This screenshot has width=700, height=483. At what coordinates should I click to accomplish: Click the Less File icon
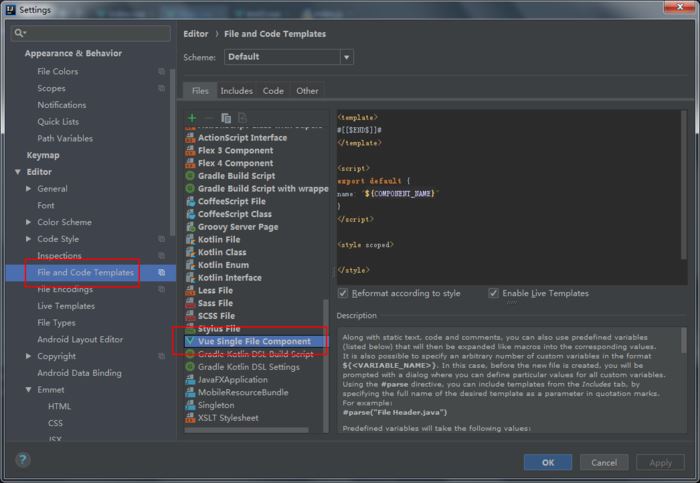191,290
